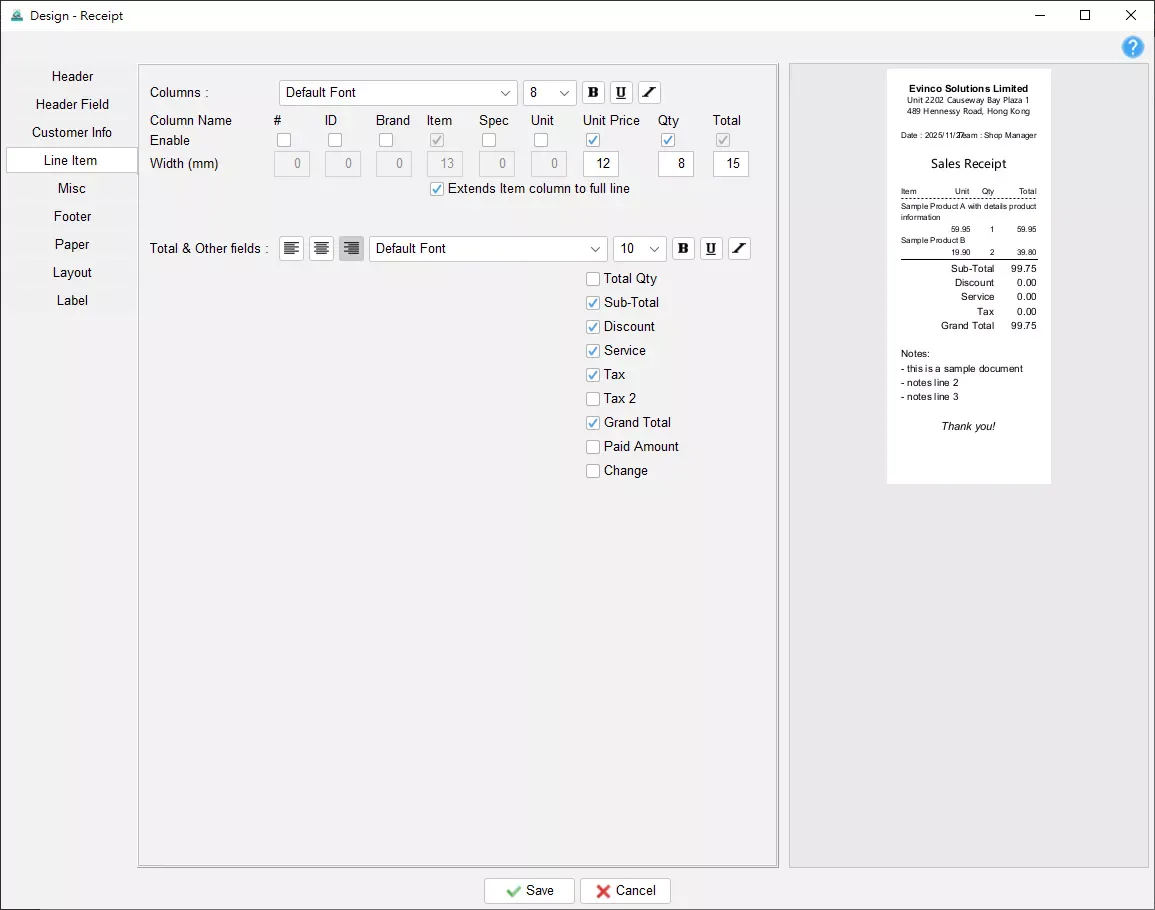The width and height of the screenshot is (1155, 910).
Task: Edit the Unit Price width field
Action: click(x=601, y=164)
